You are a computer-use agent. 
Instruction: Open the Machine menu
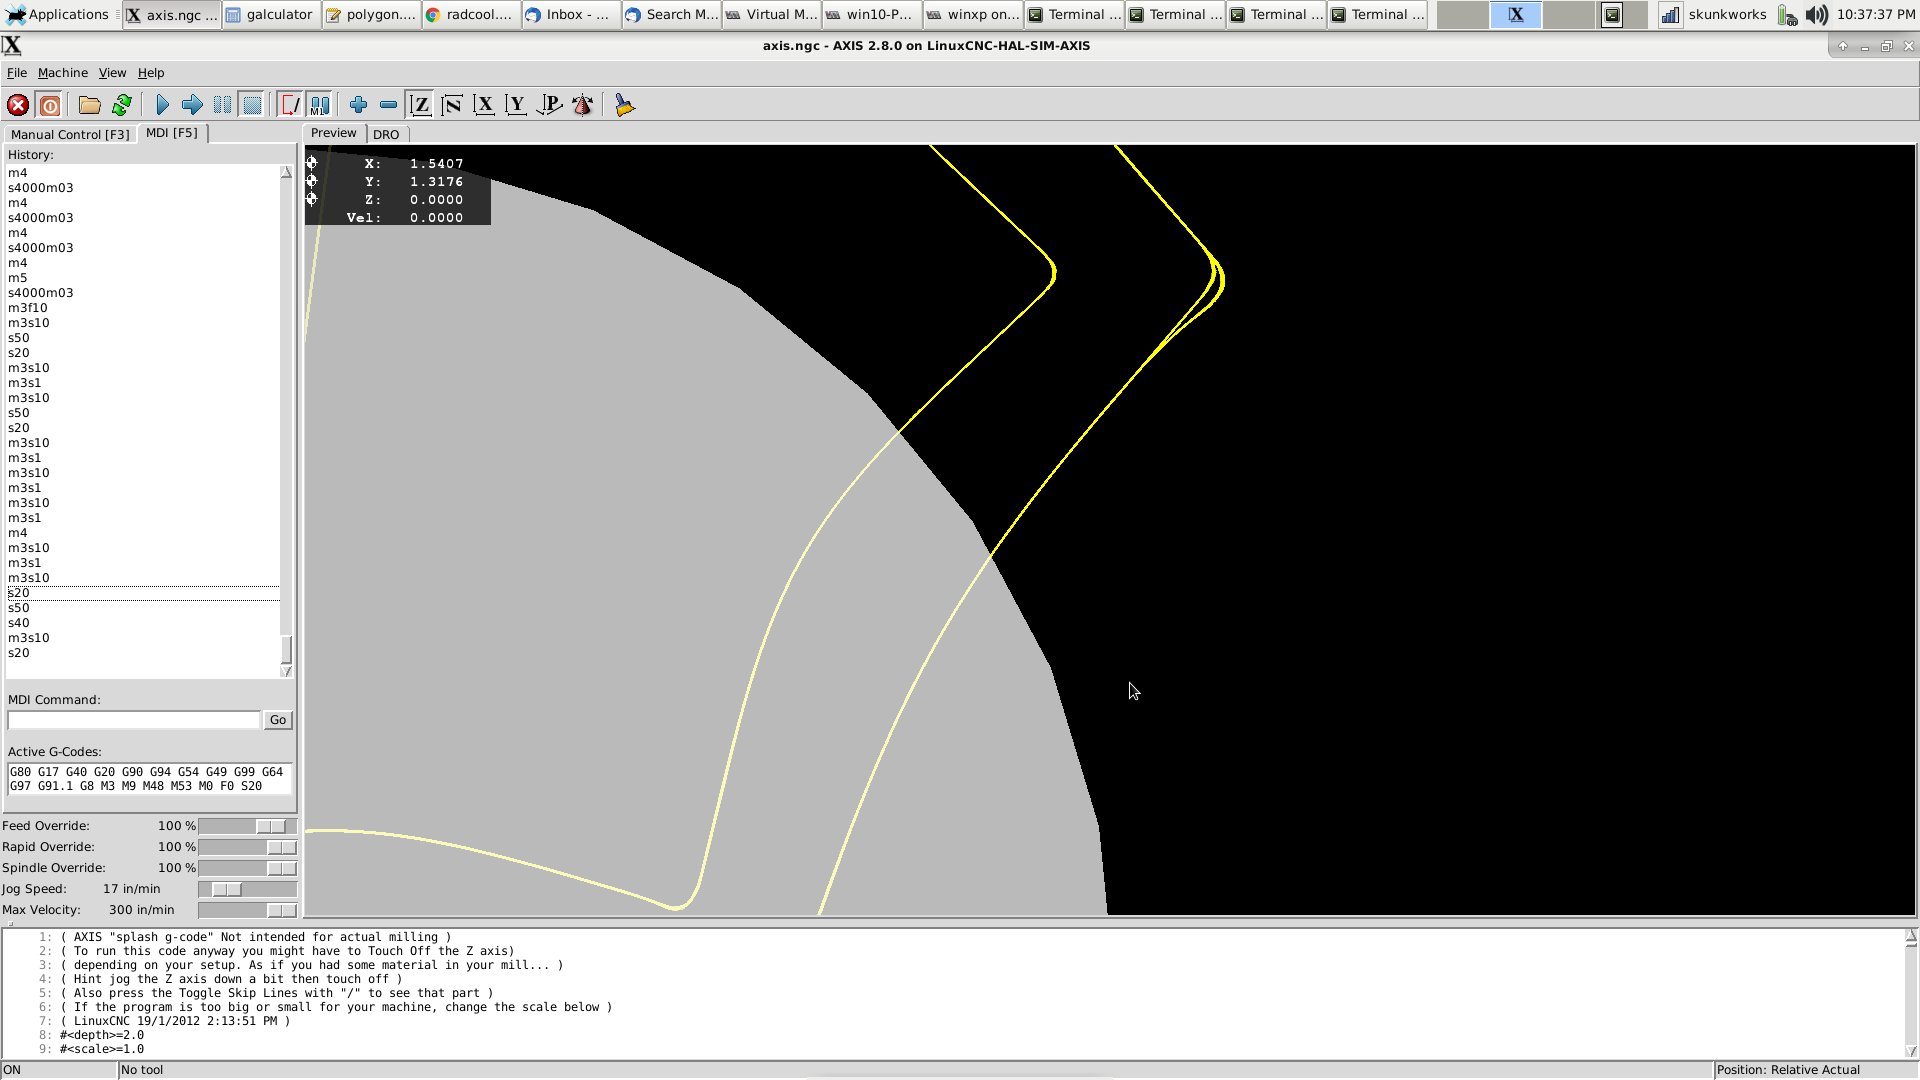(x=63, y=73)
